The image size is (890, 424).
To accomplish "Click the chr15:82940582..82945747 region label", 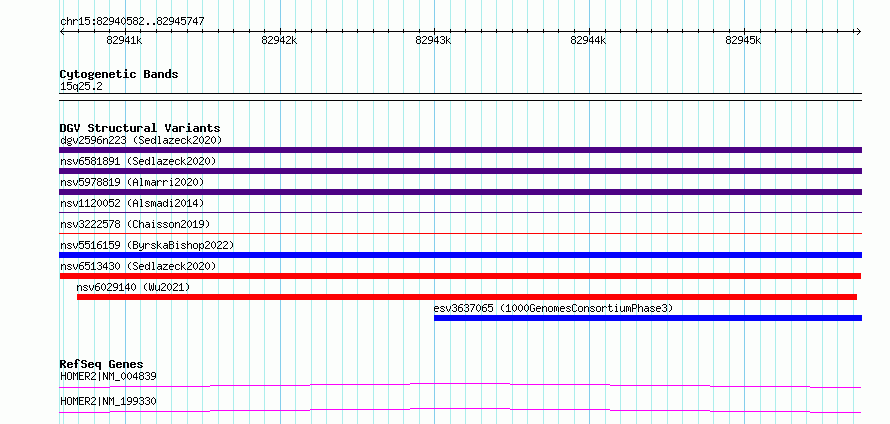I will pyautogui.click(x=132, y=22).
